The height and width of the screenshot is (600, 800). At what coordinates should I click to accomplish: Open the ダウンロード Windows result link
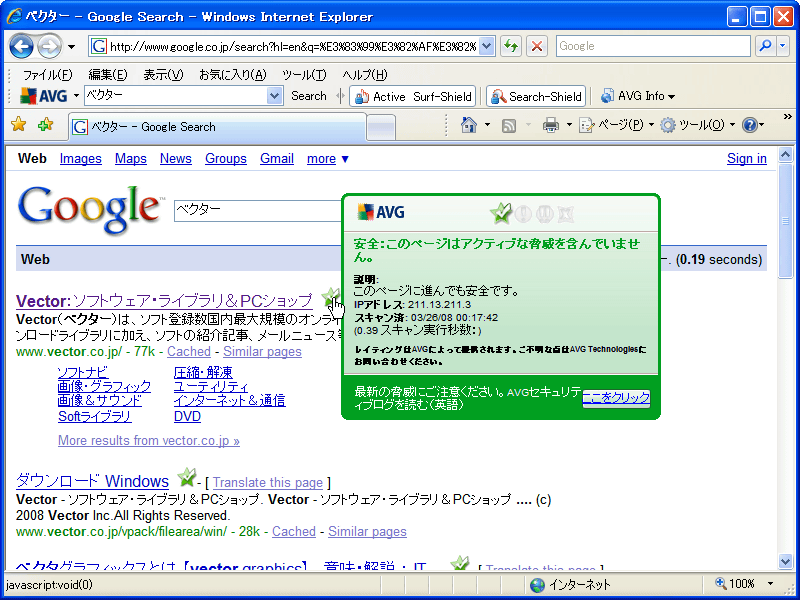tap(92, 481)
